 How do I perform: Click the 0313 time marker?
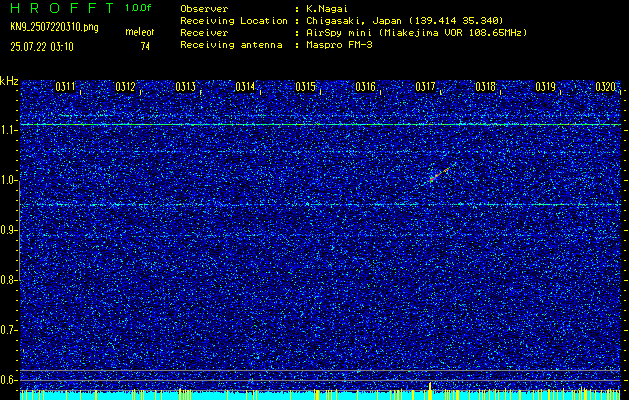[x=185, y=87]
